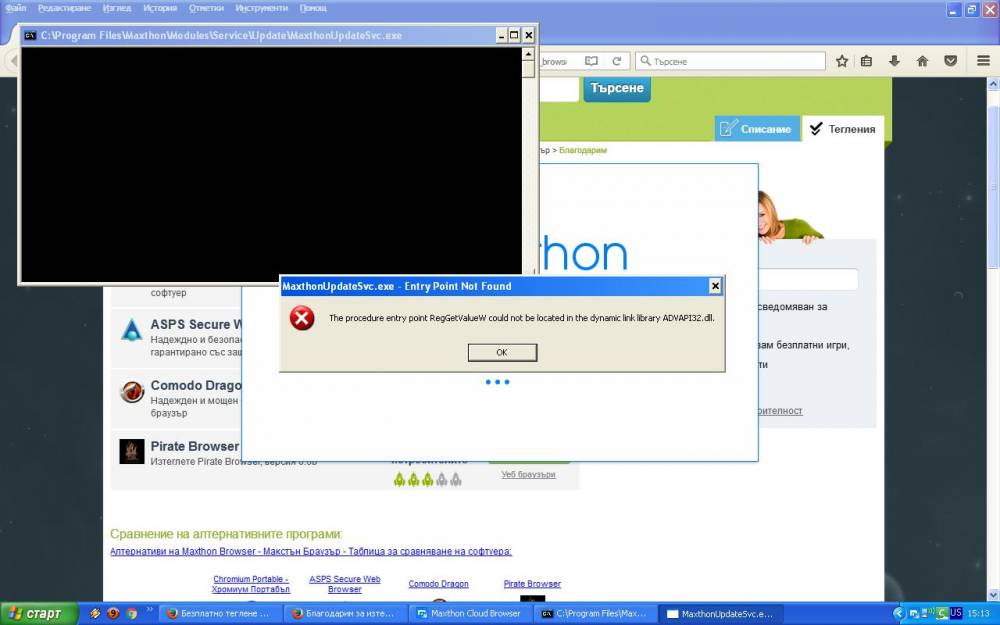
Task: Open the 'История' menu
Action: tap(160, 8)
